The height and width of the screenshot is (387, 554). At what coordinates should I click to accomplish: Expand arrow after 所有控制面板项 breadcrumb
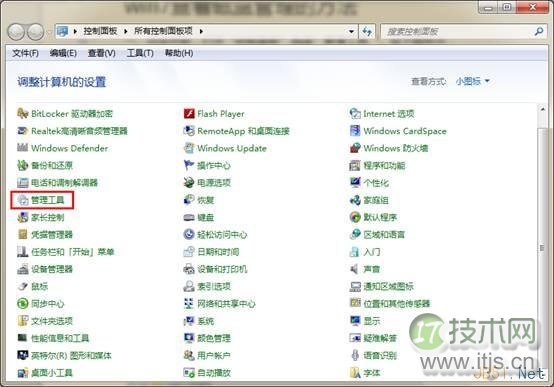[x=201, y=31]
